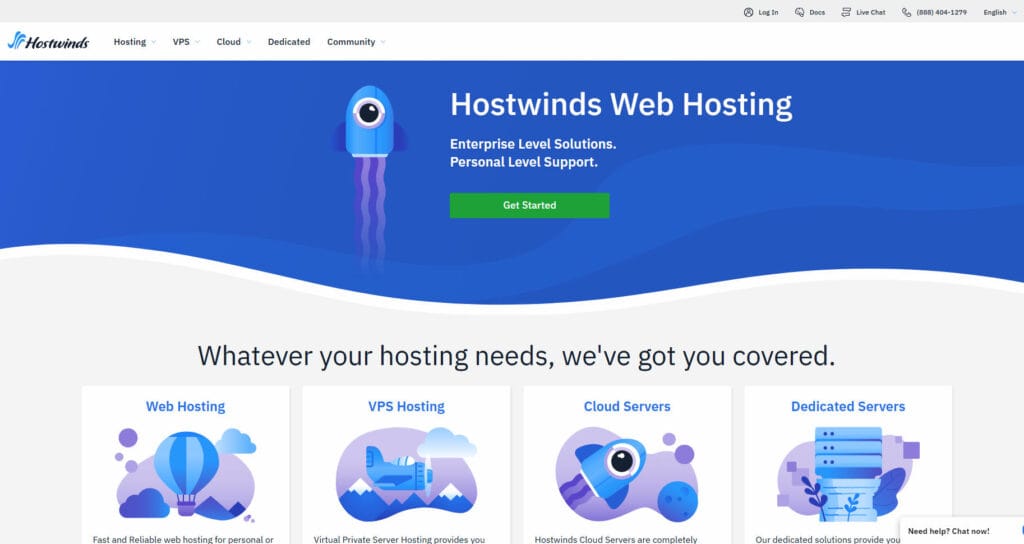Open the Web Hosting heading link
Viewport: 1024px width, 544px height.
[x=185, y=406]
